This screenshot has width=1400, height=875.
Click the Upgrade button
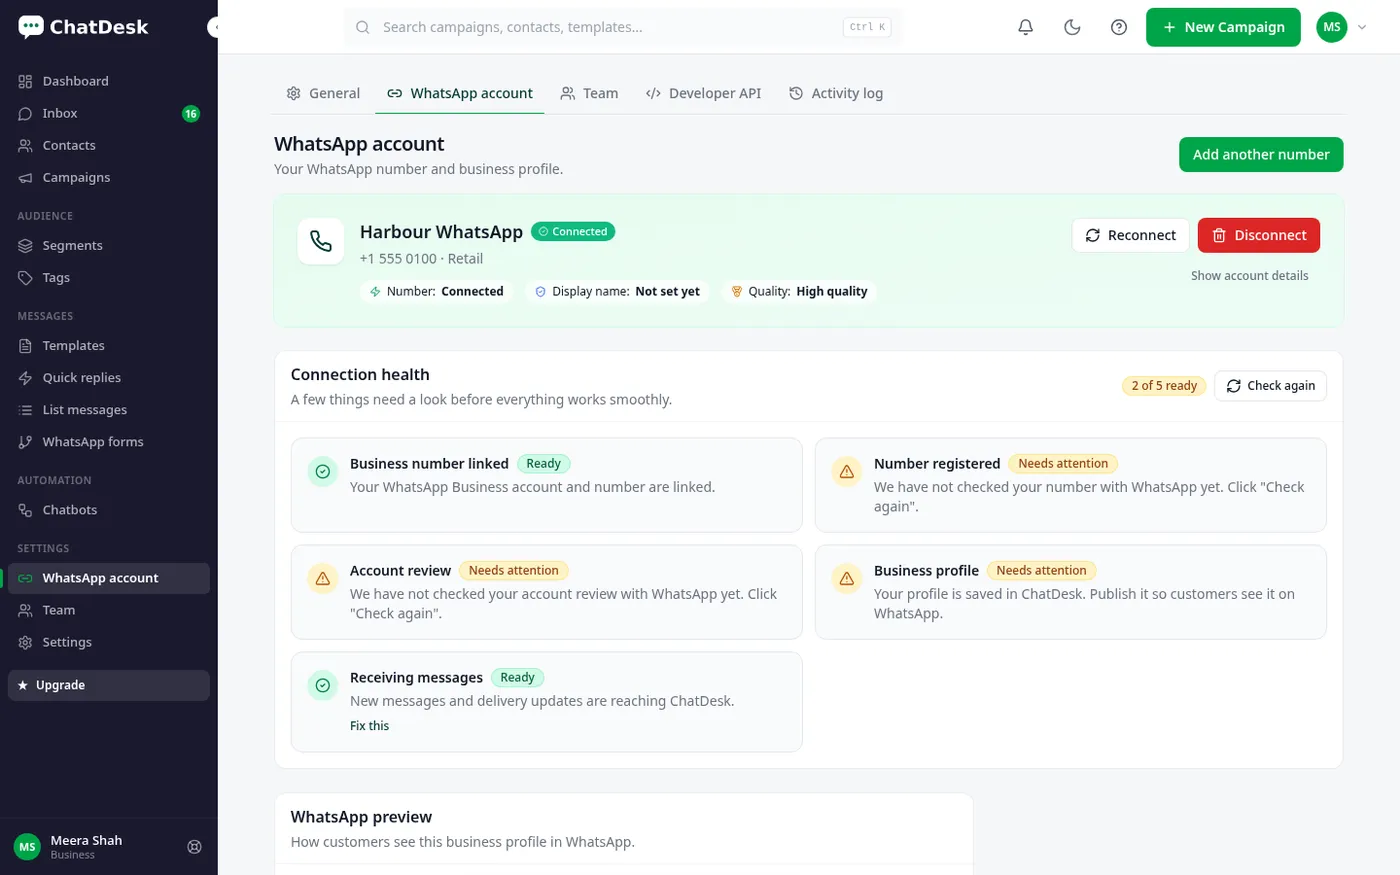tap(109, 685)
